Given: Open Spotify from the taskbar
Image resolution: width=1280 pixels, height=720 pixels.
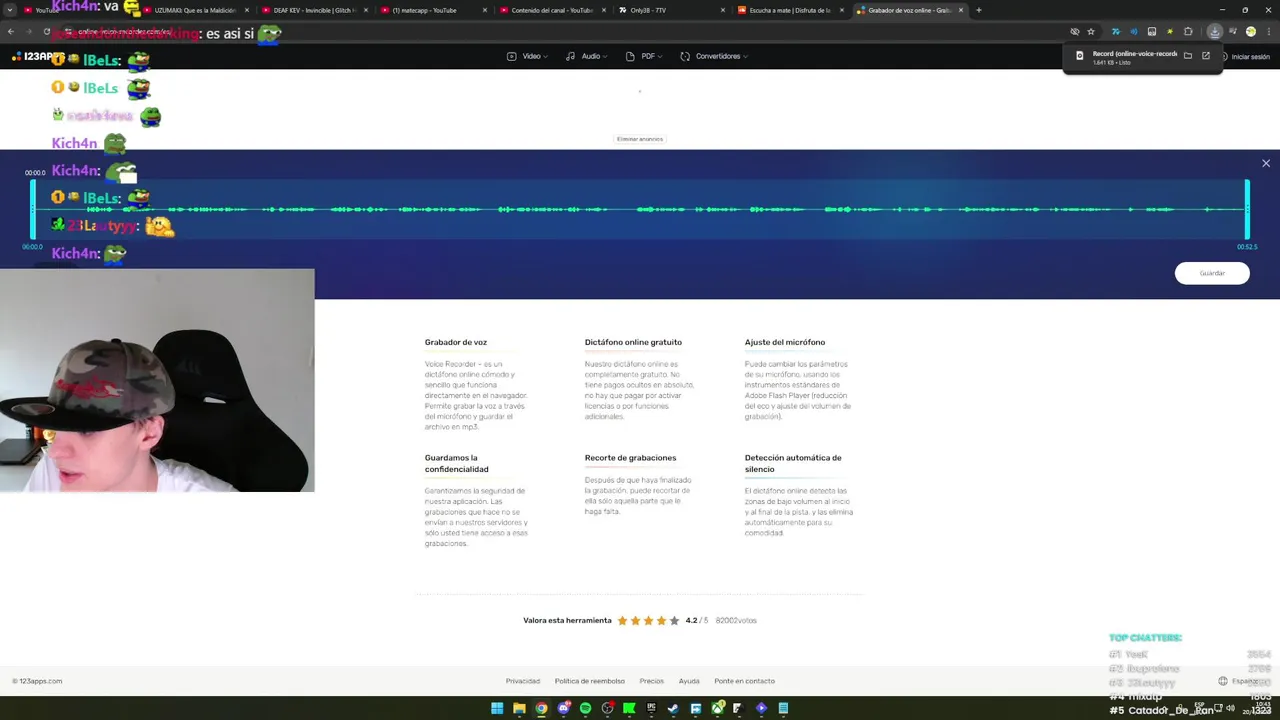Looking at the screenshot, I should click(585, 708).
